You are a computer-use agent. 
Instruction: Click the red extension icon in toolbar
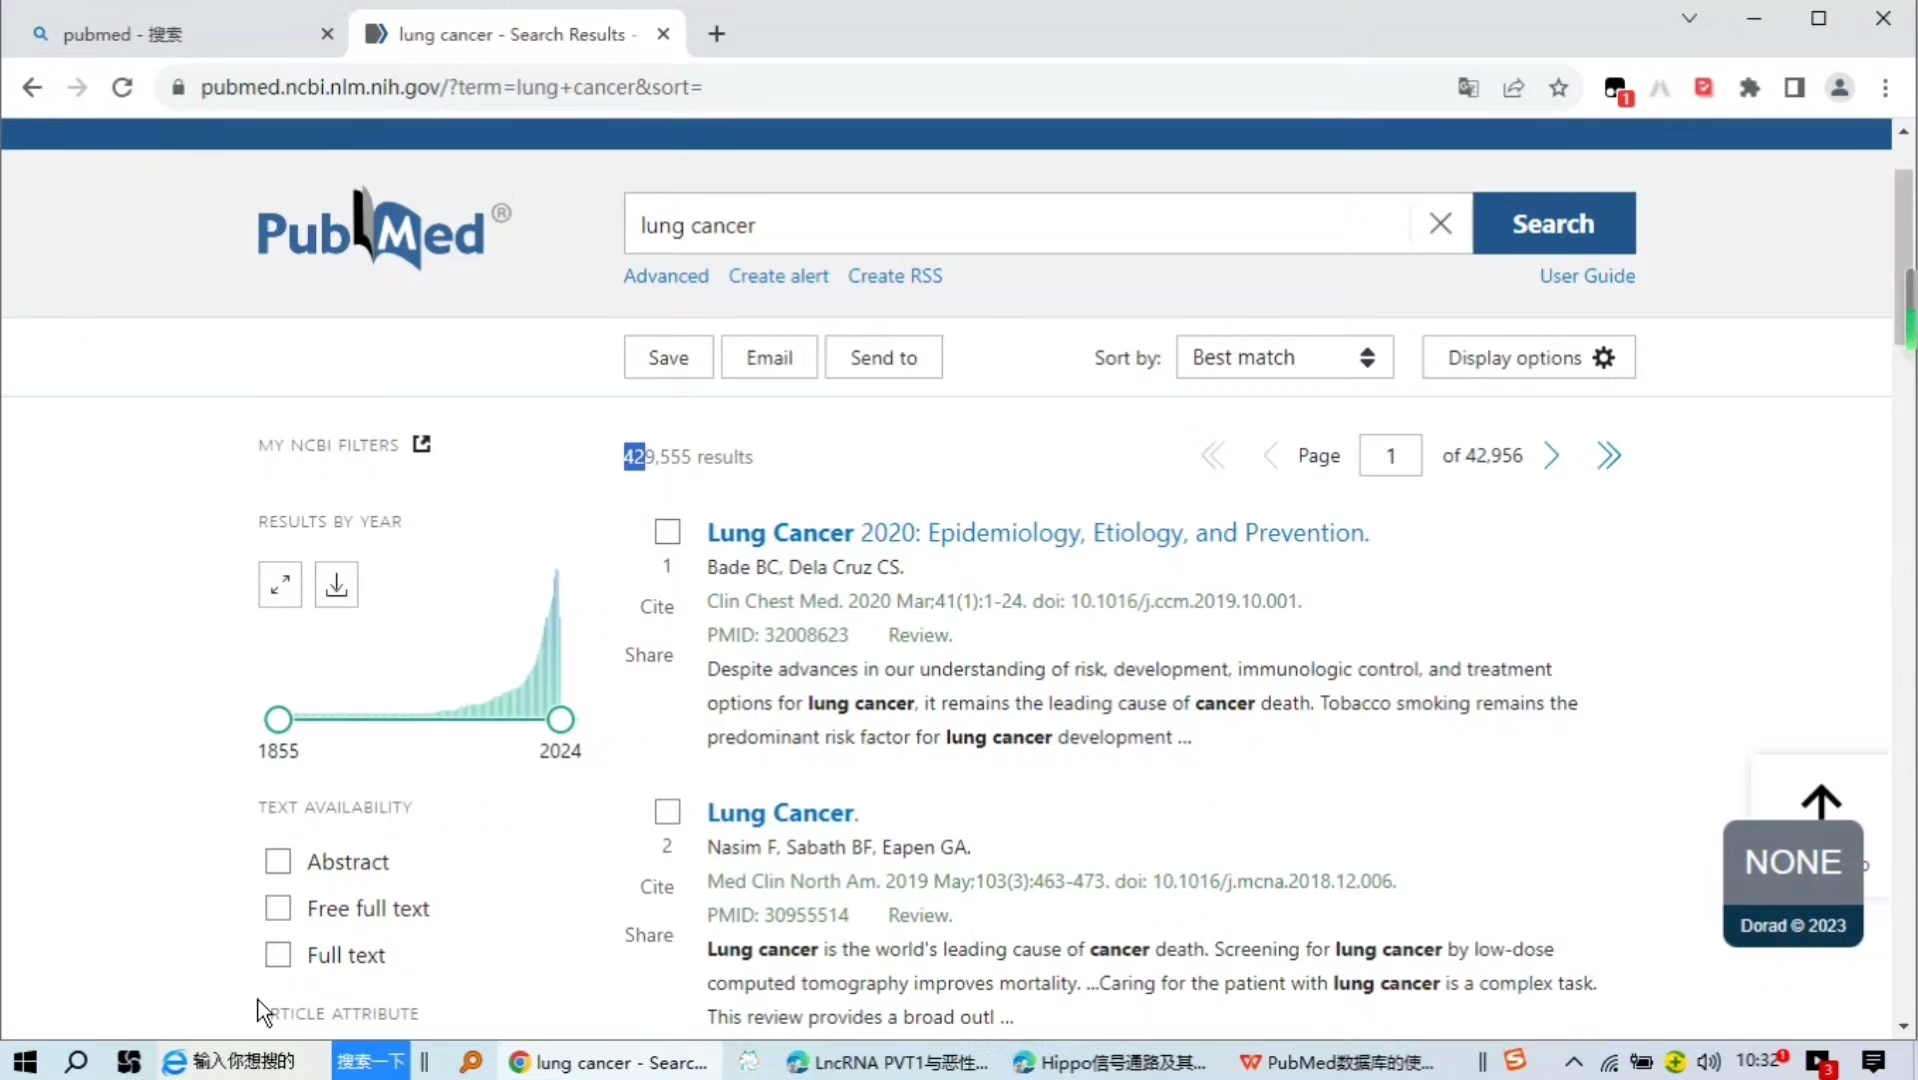point(1704,87)
